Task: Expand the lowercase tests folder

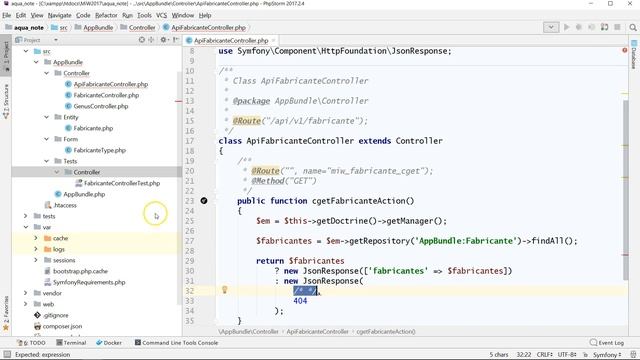Action: 26,216
